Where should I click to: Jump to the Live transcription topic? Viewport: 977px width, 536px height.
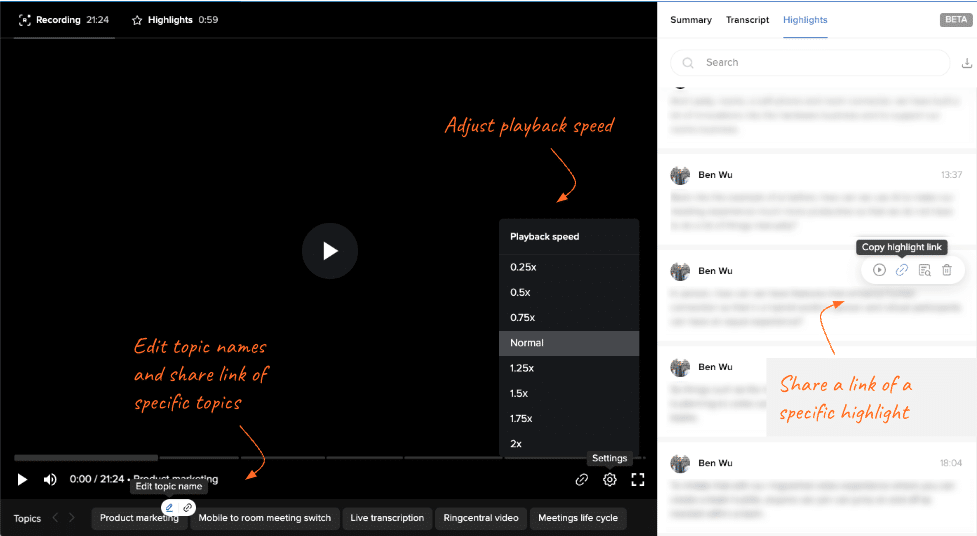[x=387, y=518]
